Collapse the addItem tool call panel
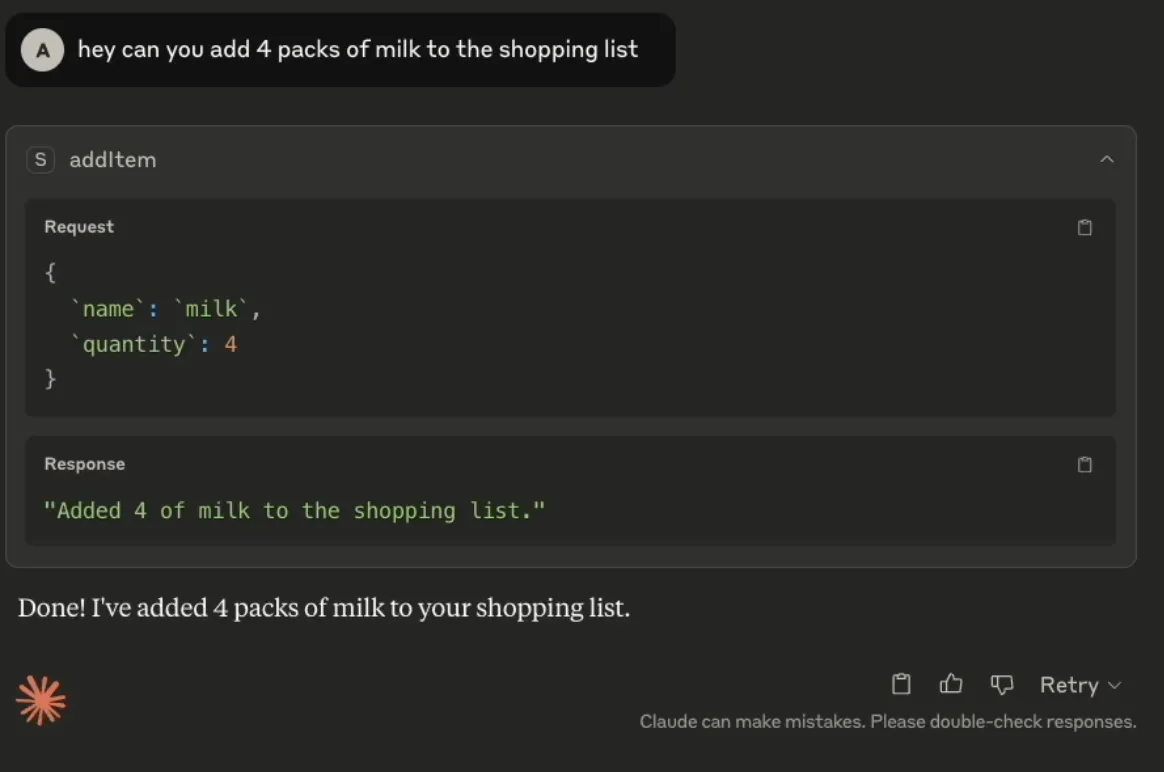This screenshot has height=772, width=1164. (x=1107, y=159)
